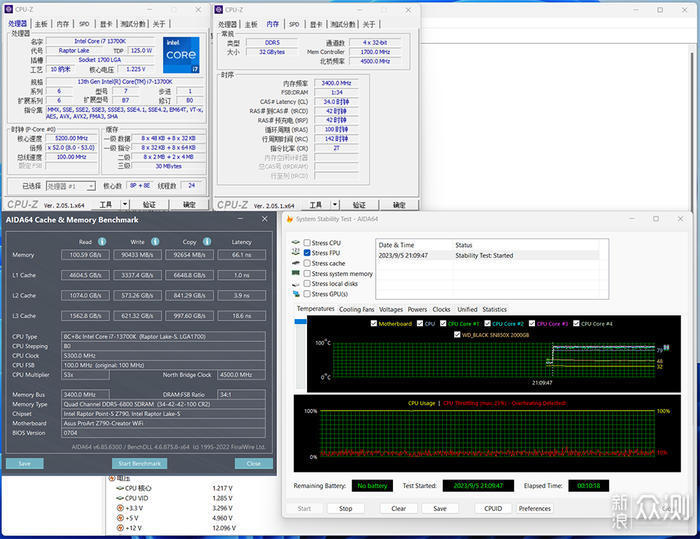Switch to the Cooling Fans tab
Image resolution: width=700 pixels, height=539 pixels.
[356, 309]
